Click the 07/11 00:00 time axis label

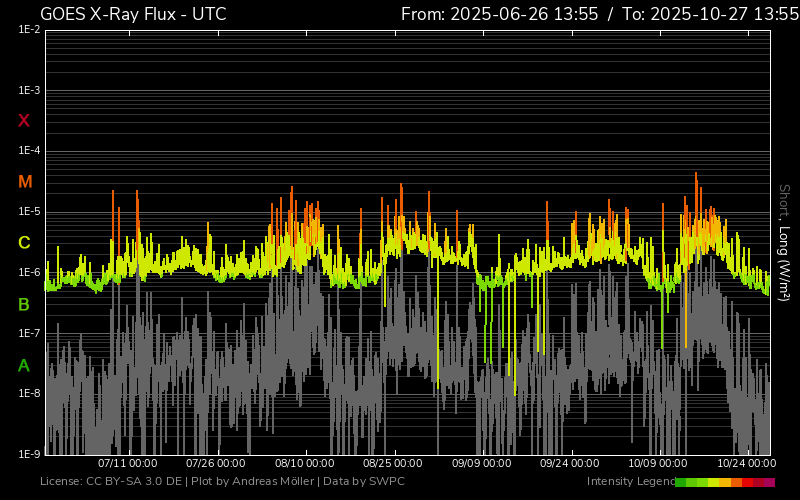[127, 464]
